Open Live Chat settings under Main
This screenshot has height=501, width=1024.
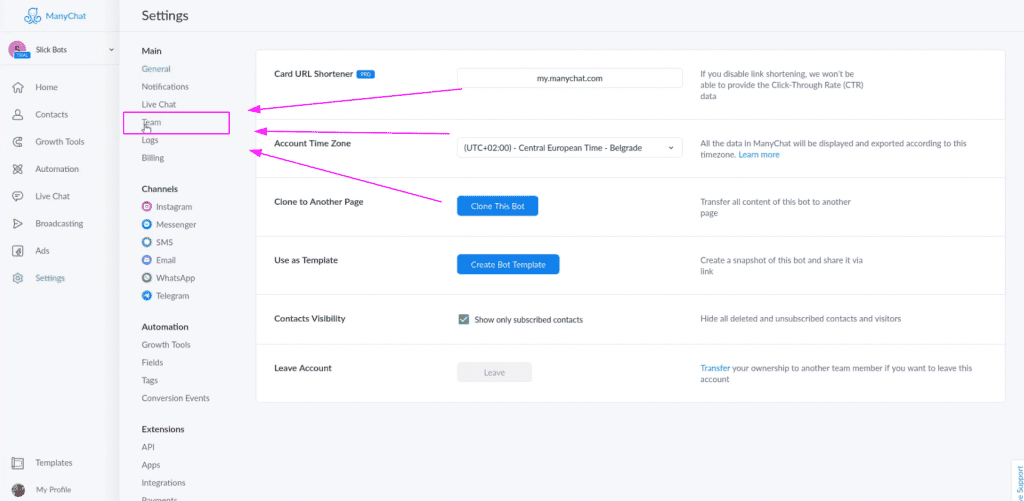coord(159,105)
